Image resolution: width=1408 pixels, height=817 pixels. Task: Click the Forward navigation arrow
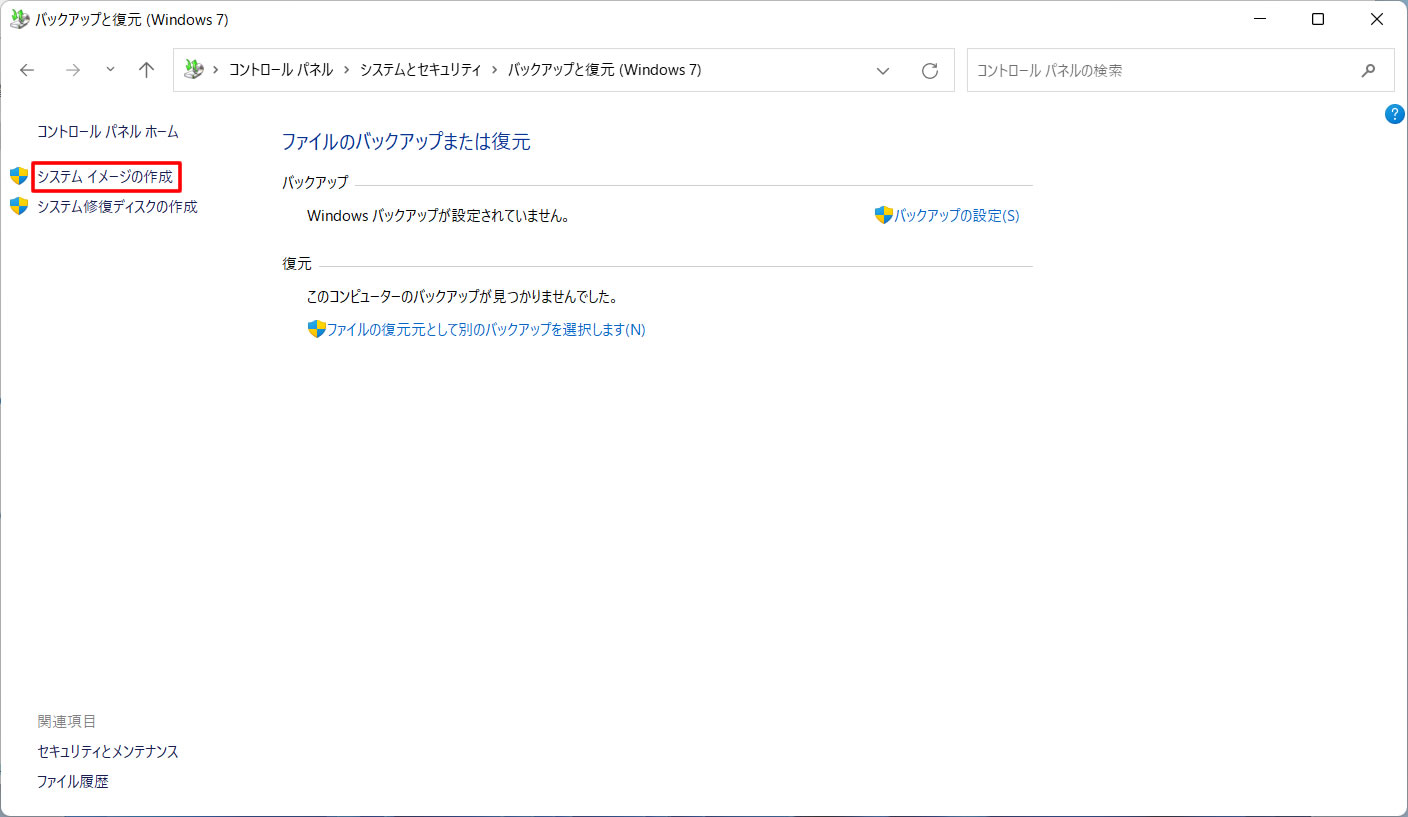coord(72,70)
